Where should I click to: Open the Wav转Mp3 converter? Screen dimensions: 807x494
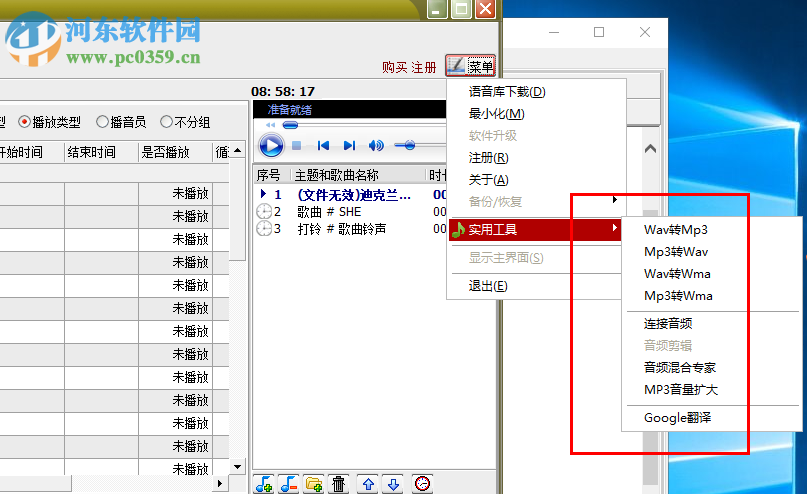click(712, 230)
